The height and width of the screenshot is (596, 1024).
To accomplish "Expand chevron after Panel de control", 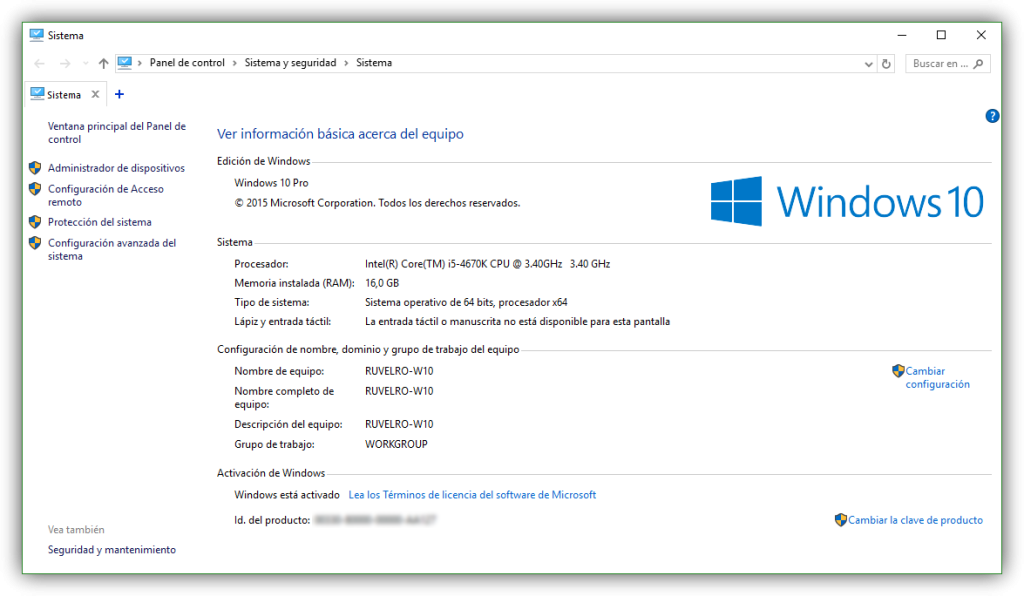I will point(234,63).
